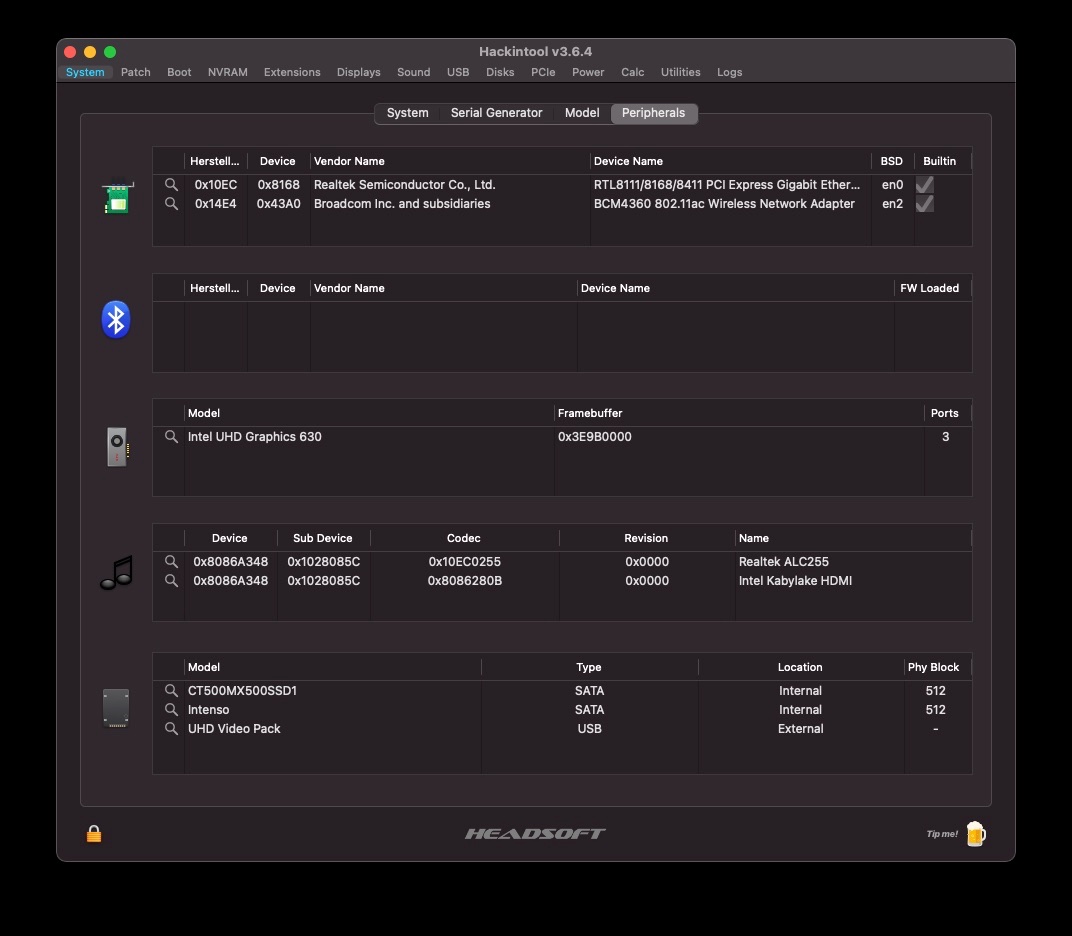Open the Disks toolbar section
This screenshot has width=1072, height=936.
click(x=500, y=72)
